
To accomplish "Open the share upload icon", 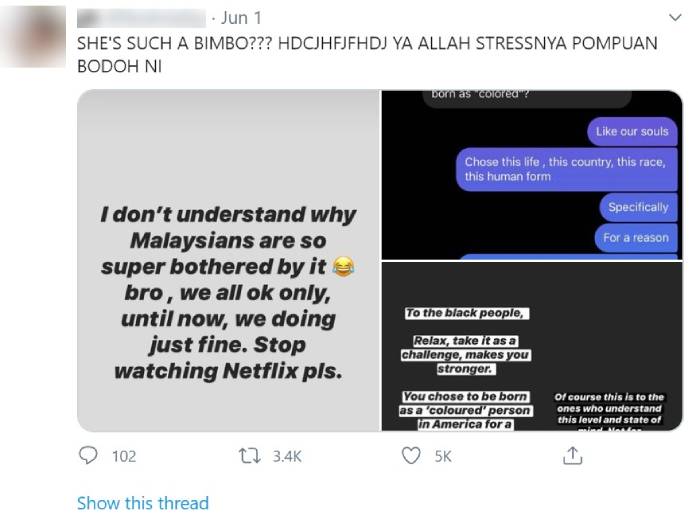I will click(573, 456).
